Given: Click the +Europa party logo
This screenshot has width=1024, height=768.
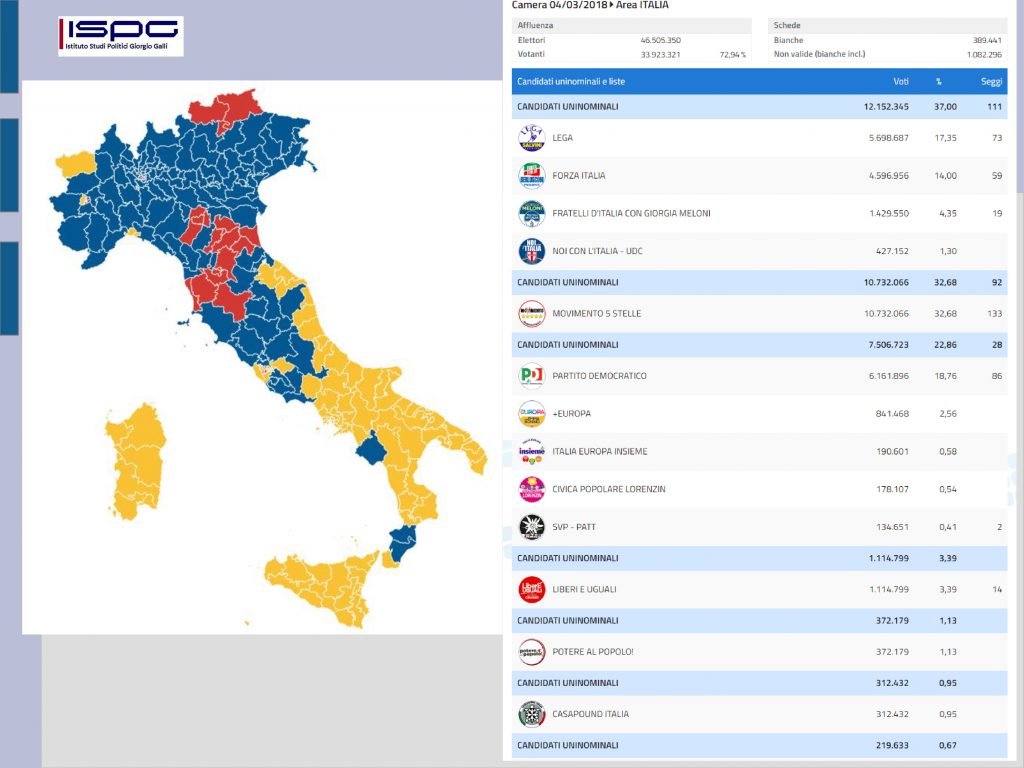Looking at the screenshot, I should tap(531, 413).
